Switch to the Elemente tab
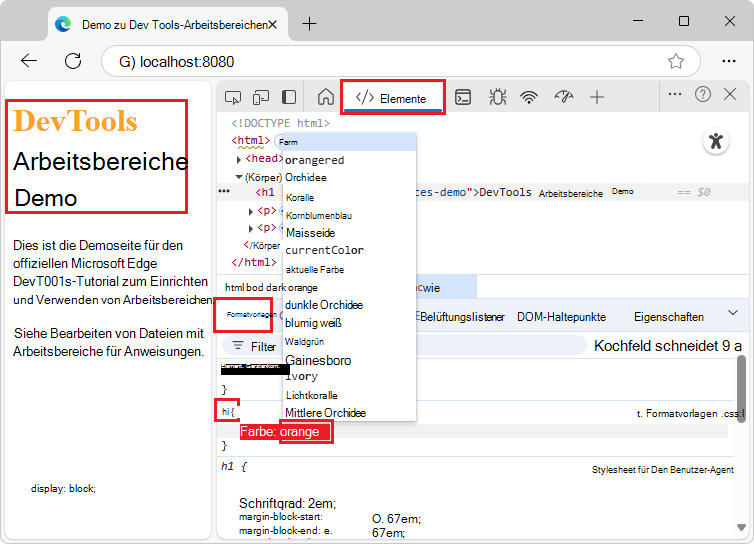This screenshot has width=754, height=544. pyautogui.click(x=392, y=98)
